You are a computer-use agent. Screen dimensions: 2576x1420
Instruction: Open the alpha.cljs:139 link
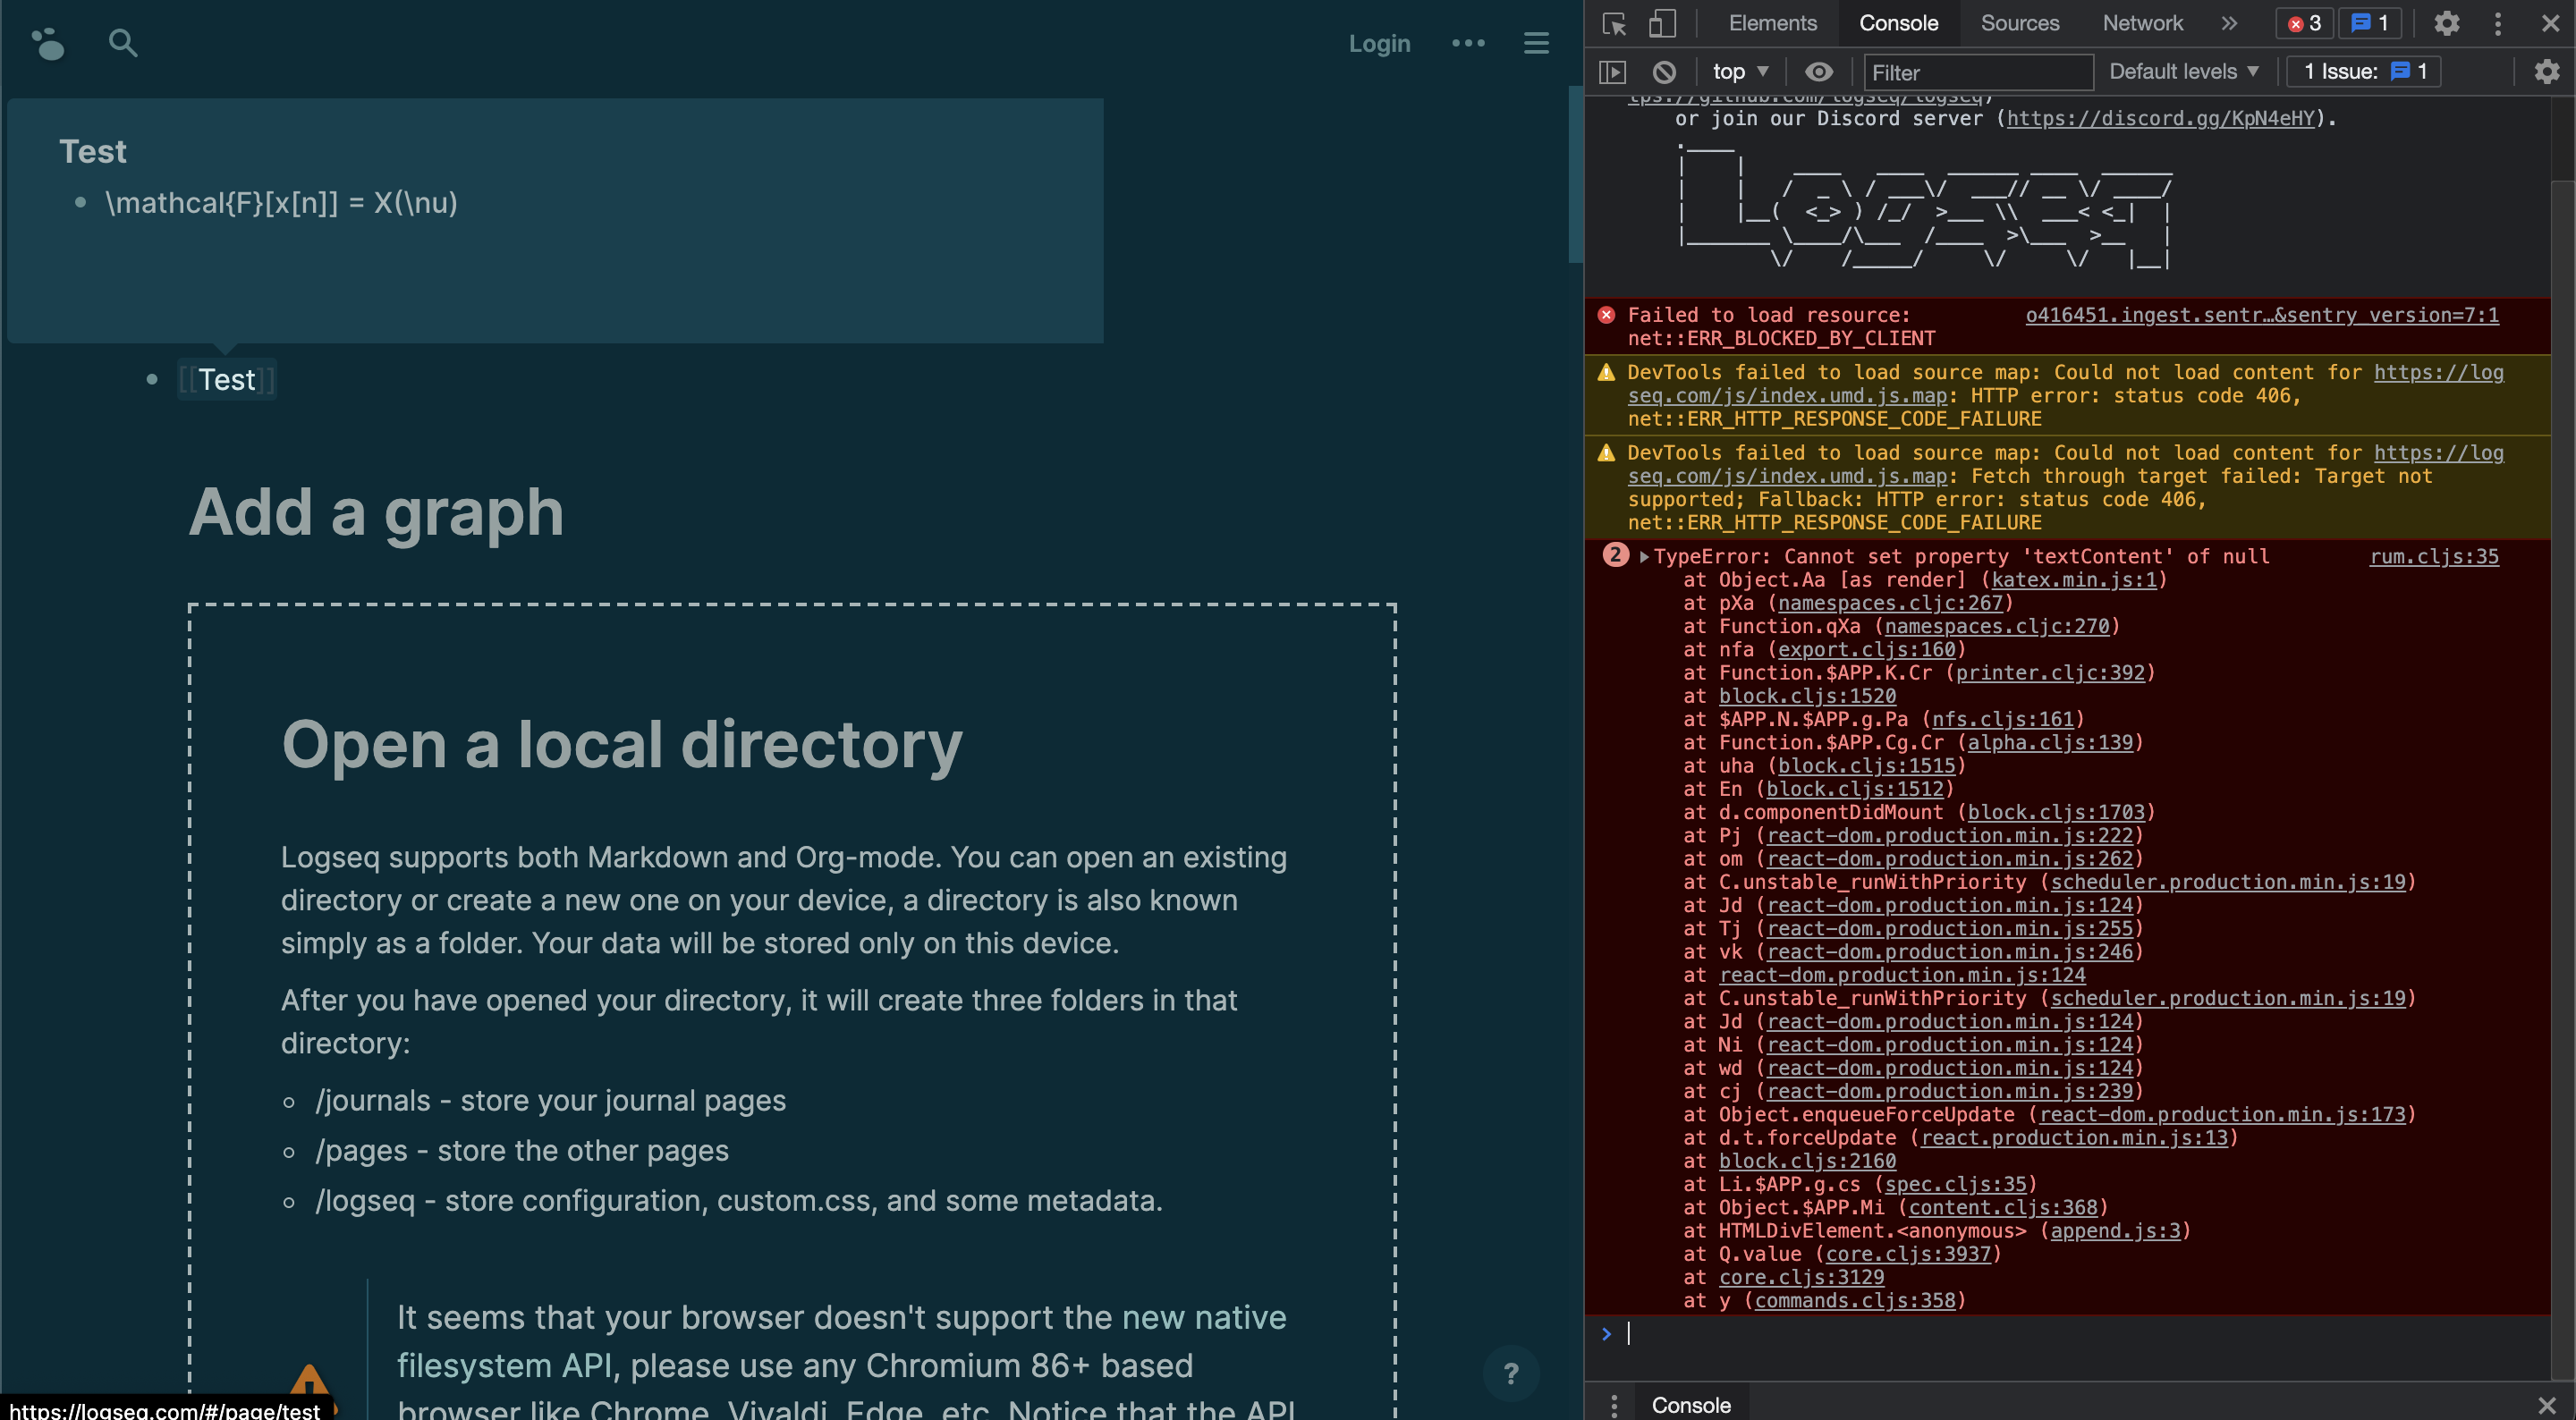tap(2050, 743)
